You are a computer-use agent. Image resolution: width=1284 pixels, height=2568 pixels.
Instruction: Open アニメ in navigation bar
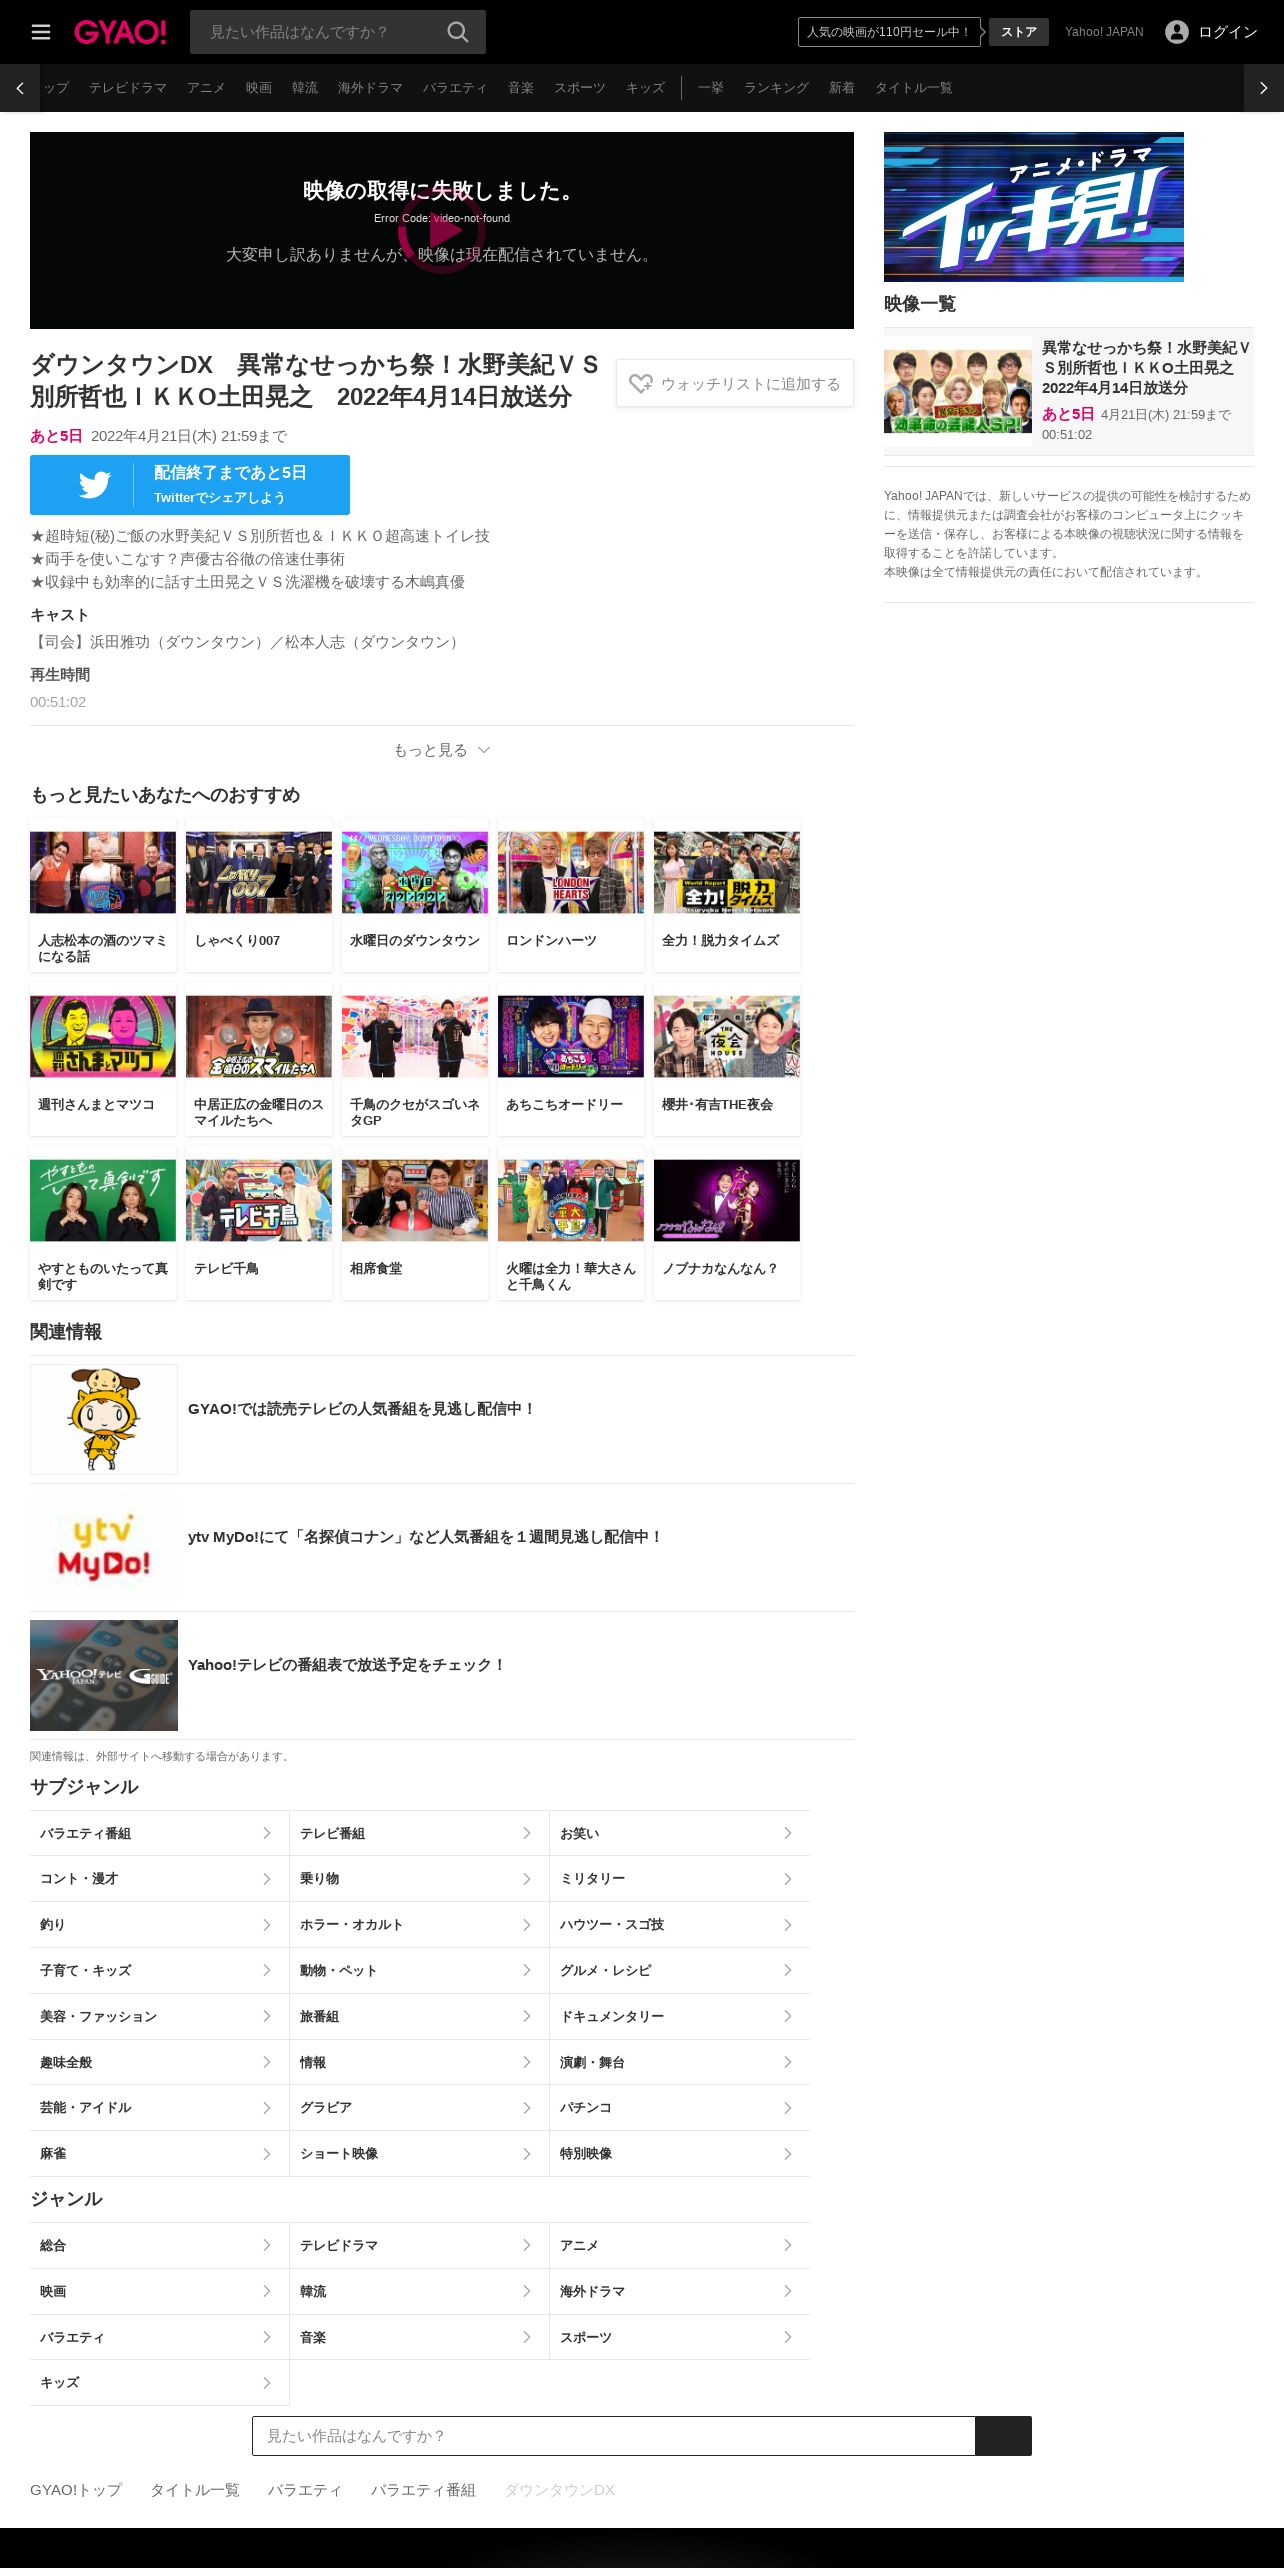[206, 88]
